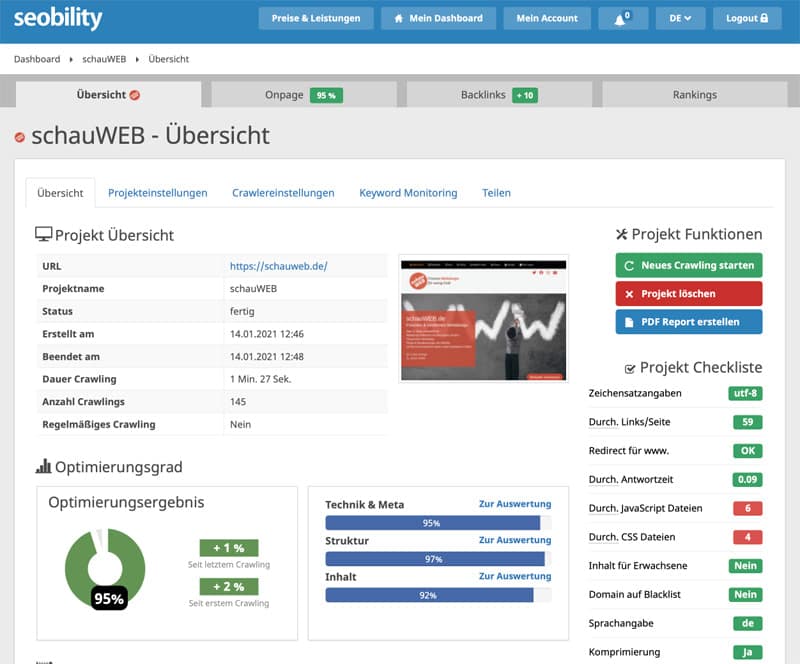The width and height of the screenshot is (800, 664).
Task: Click the 95% donut chart
Action: point(105,569)
